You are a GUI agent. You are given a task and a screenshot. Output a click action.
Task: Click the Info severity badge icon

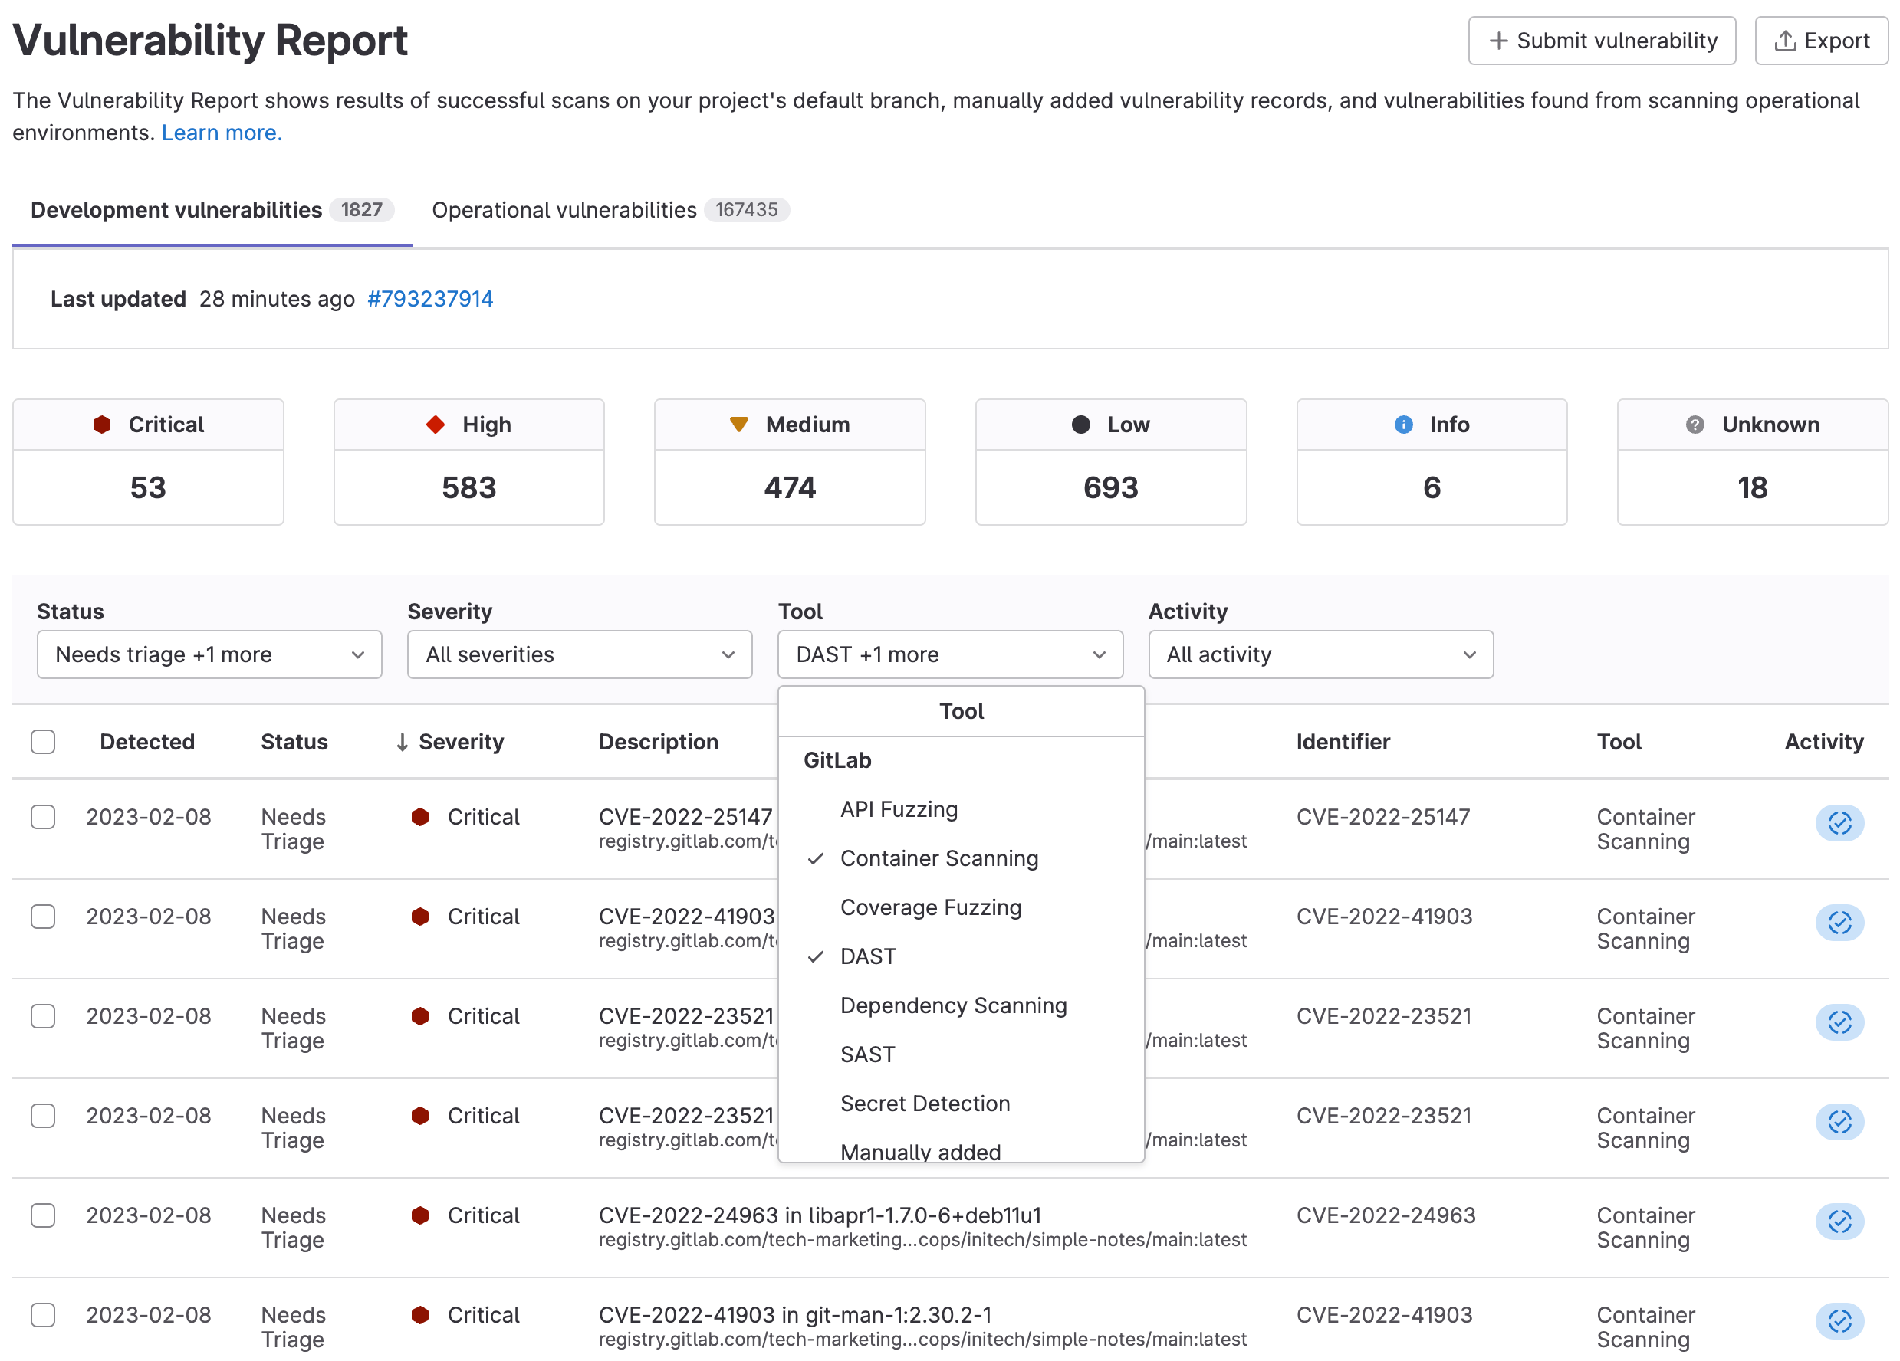tap(1404, 424)
